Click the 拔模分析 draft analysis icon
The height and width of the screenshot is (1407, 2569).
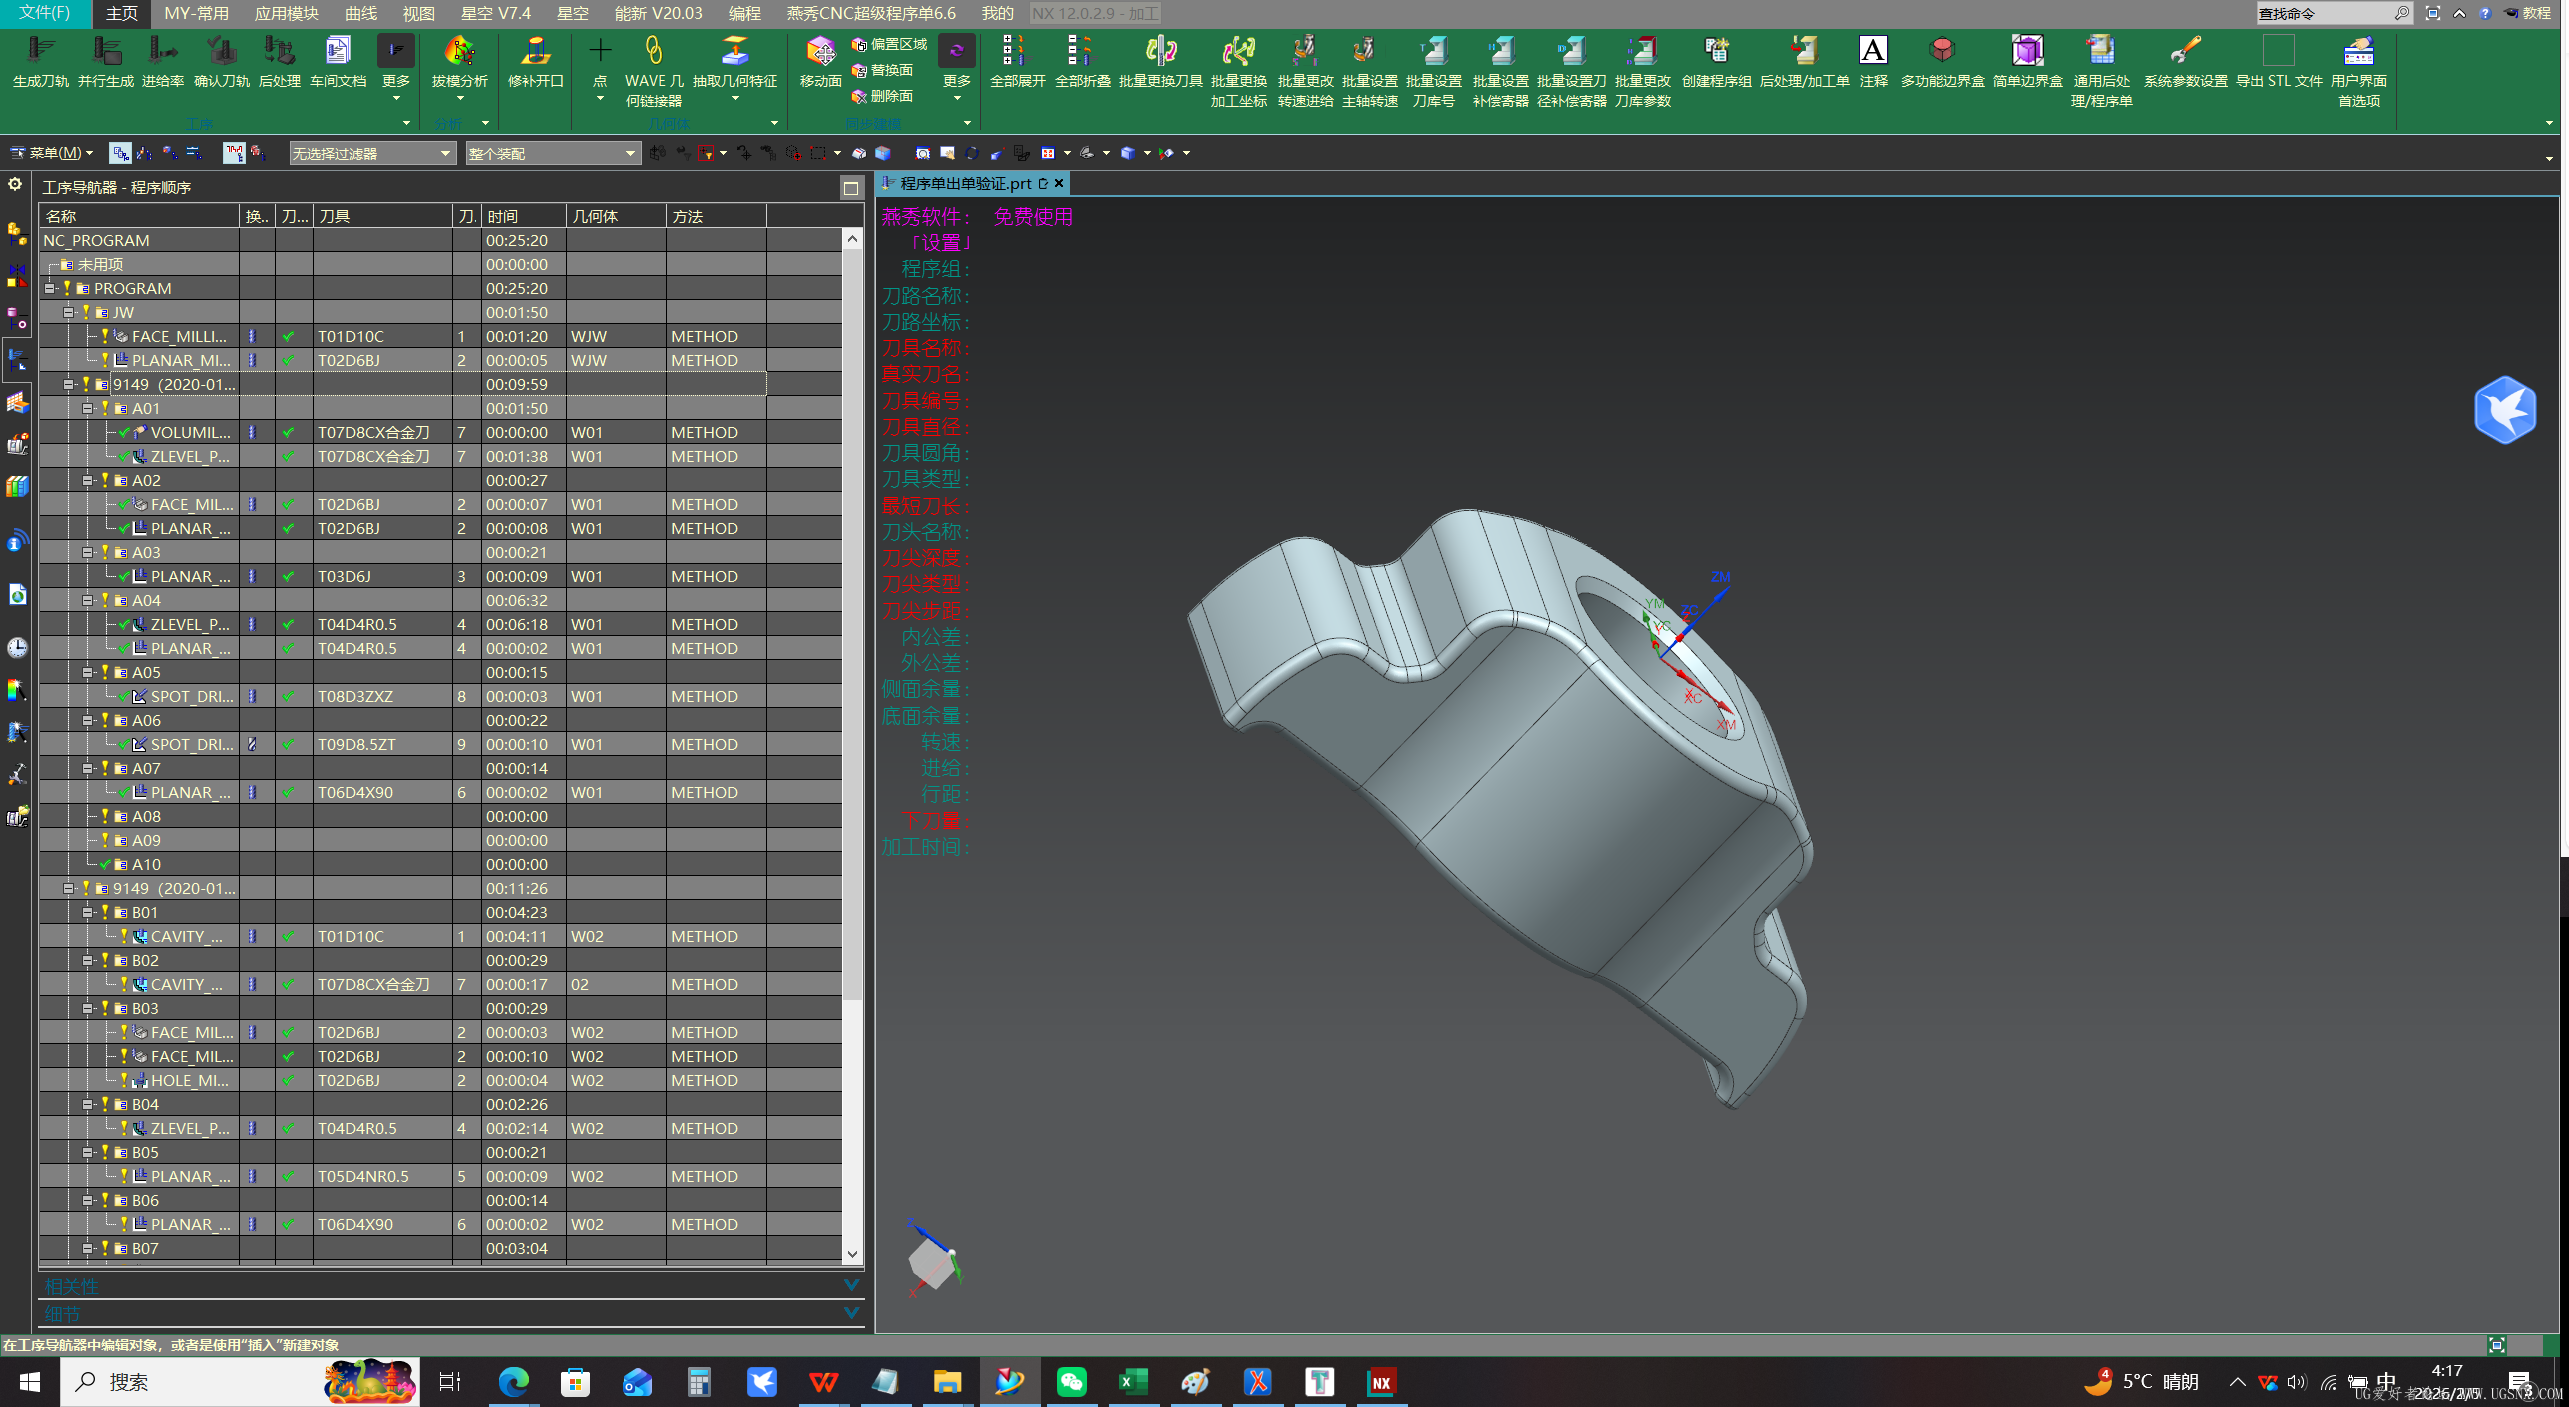tap(459, 52)
